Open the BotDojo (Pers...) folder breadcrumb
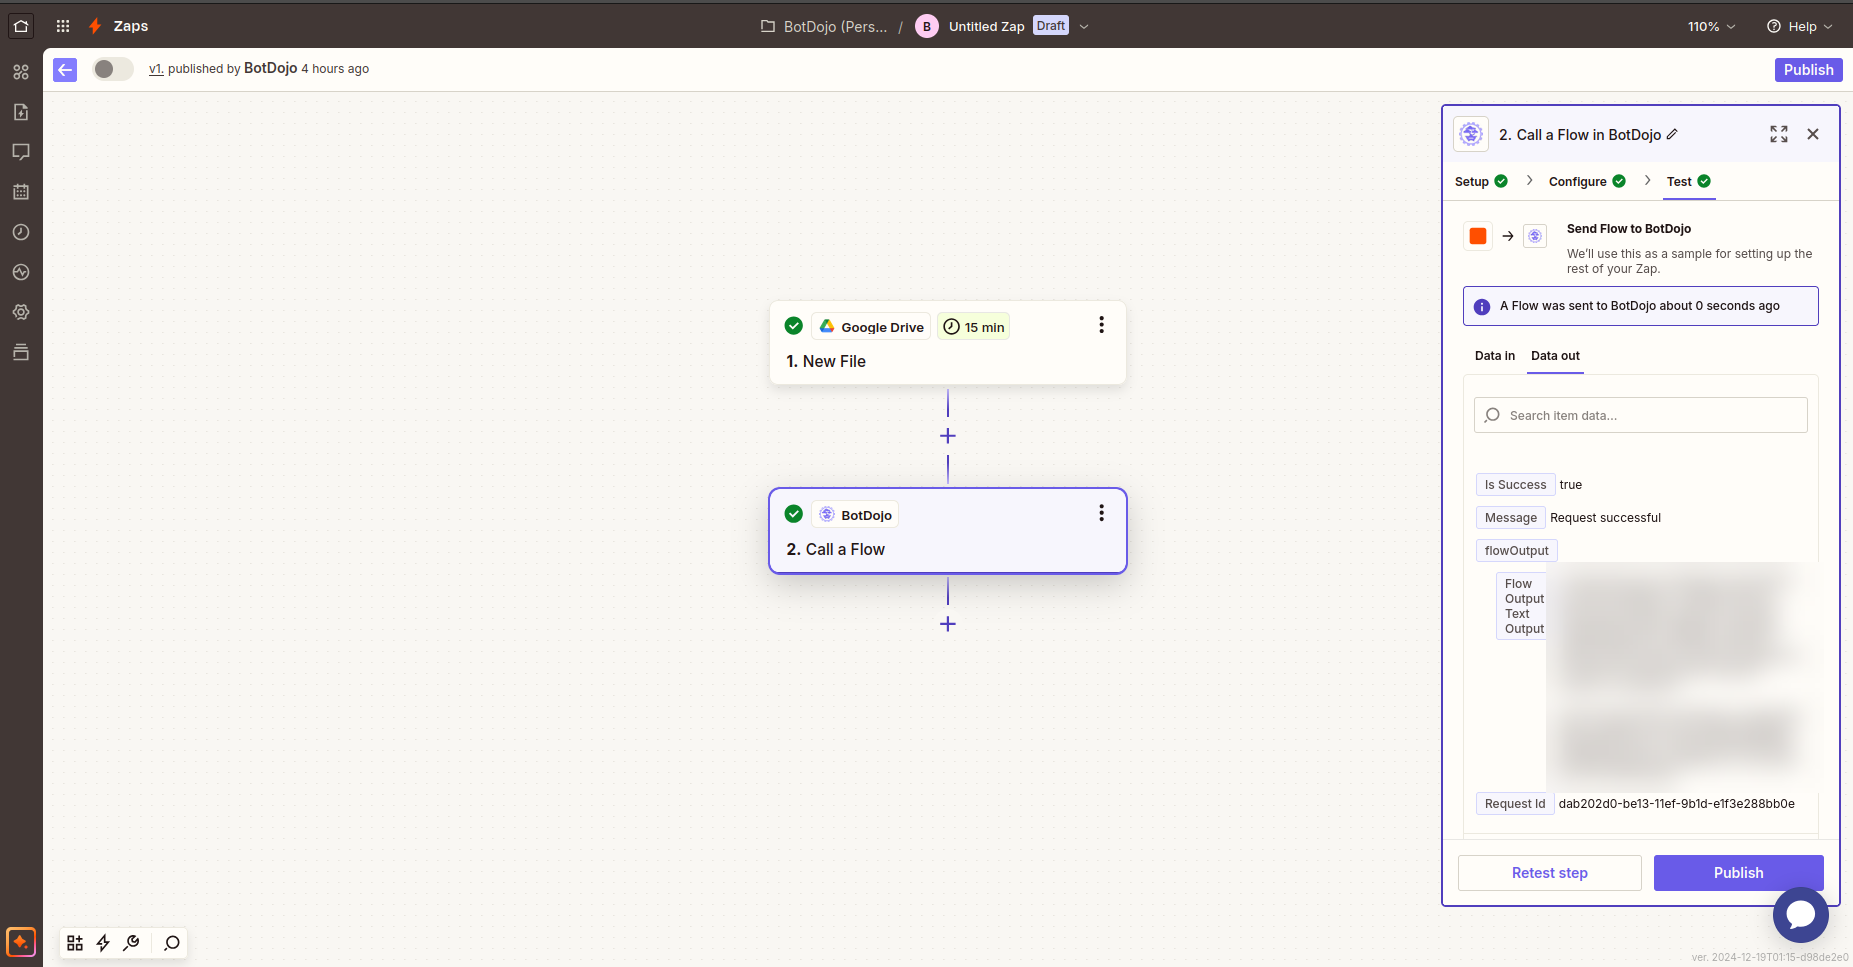This screenshot has width=1853, height=967. point(835,27)
